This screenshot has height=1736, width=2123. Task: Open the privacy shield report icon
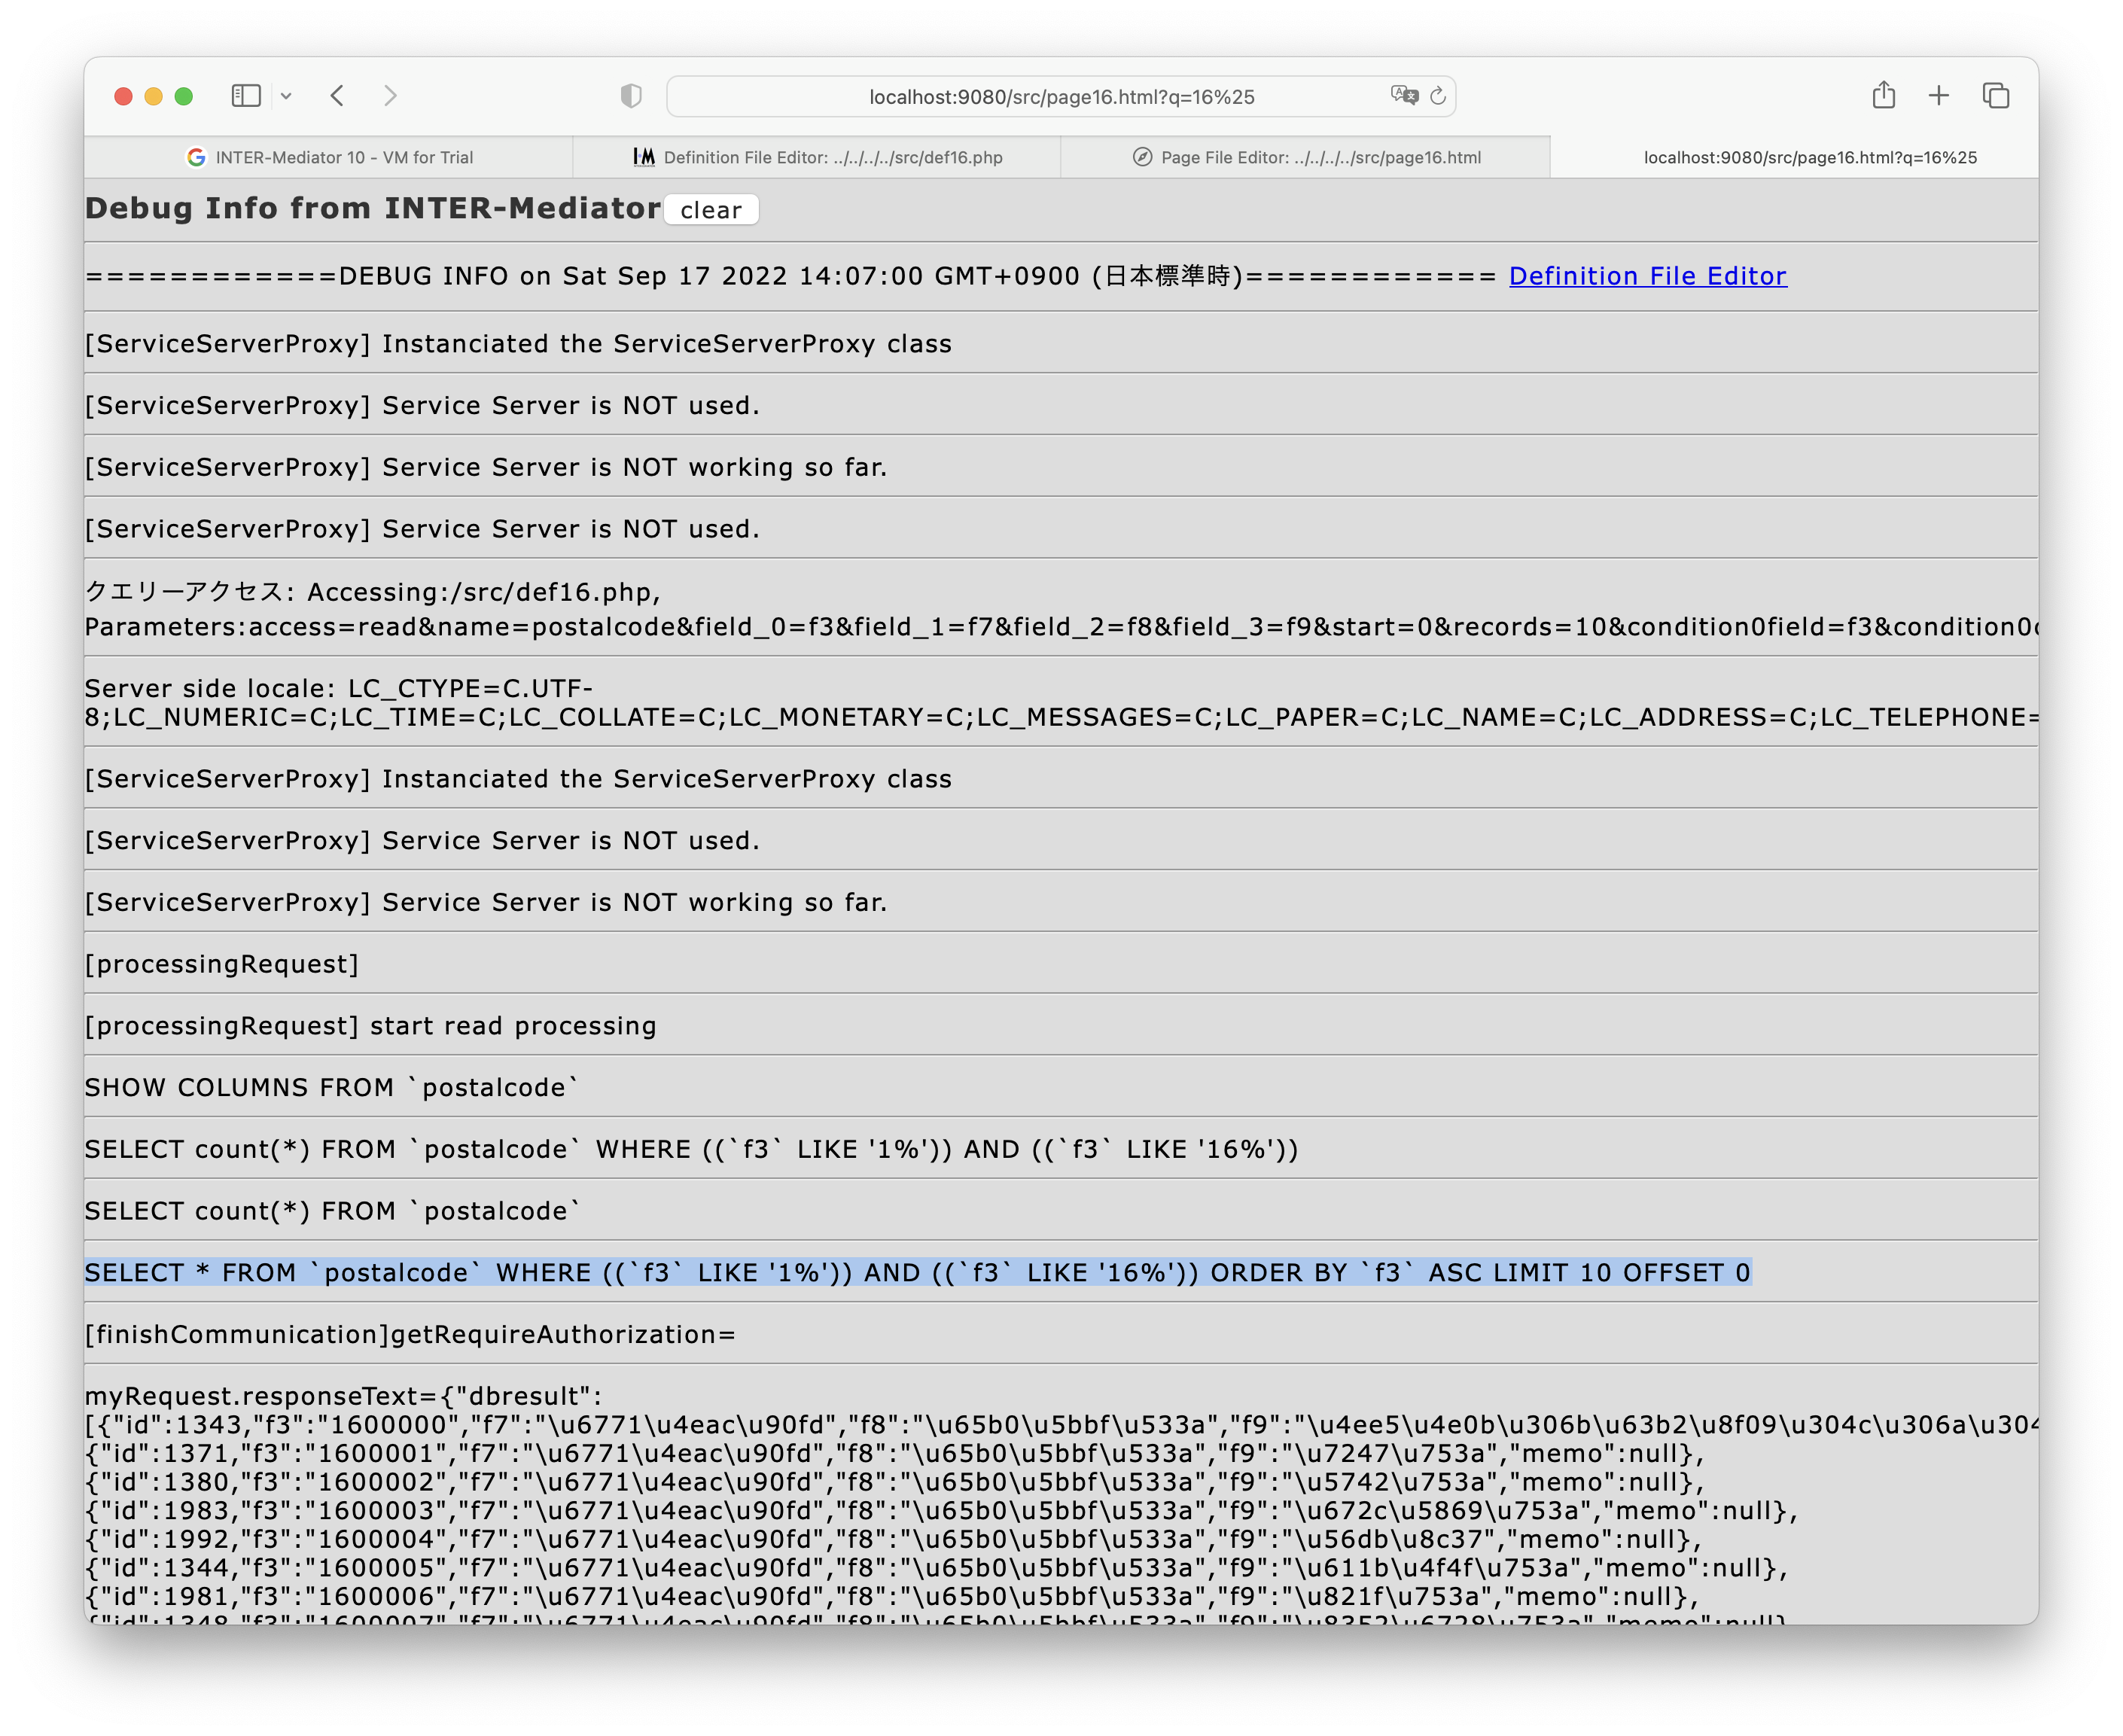[x=630, y=96]
